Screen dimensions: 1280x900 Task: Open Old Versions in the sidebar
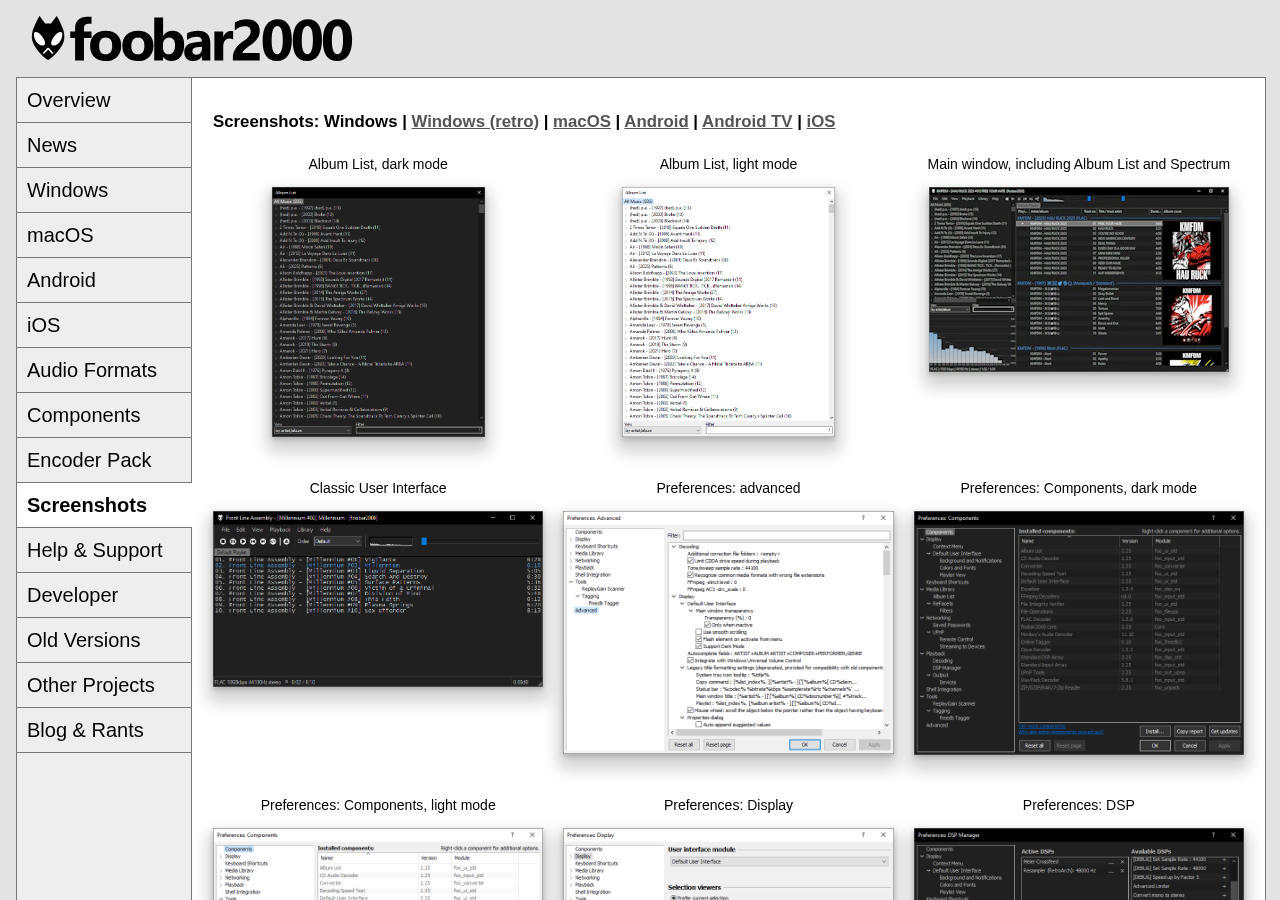[104, 640]
